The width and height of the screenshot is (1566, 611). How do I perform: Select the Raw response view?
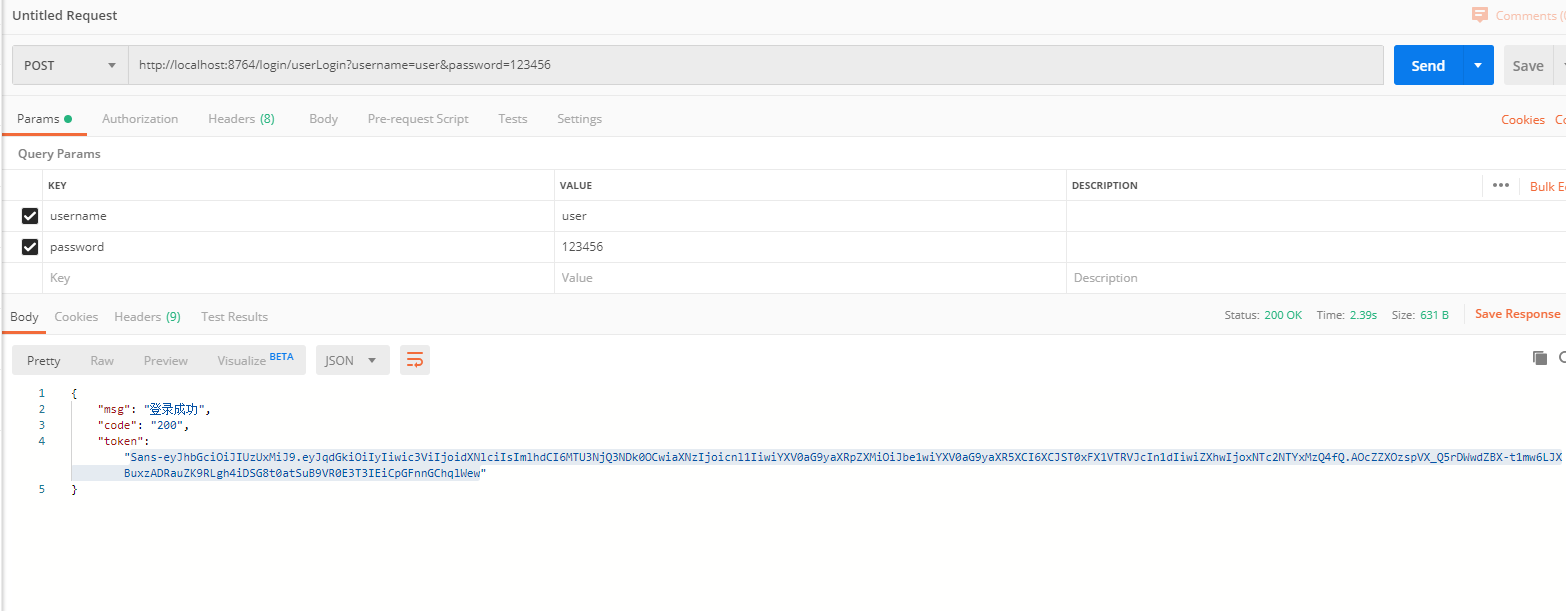(x=102, y=361)
